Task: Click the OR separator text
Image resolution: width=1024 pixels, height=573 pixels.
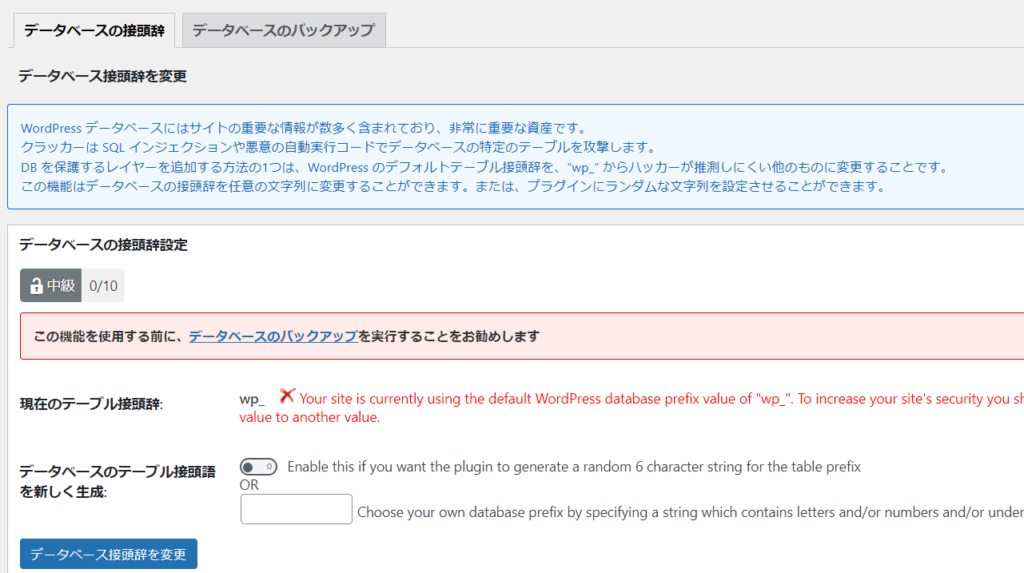Action: click(x=250, y=485)
